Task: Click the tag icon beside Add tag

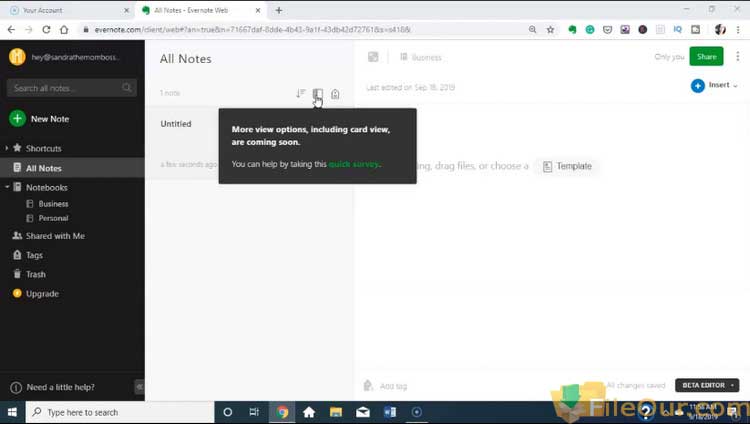Action: (367, 385)
